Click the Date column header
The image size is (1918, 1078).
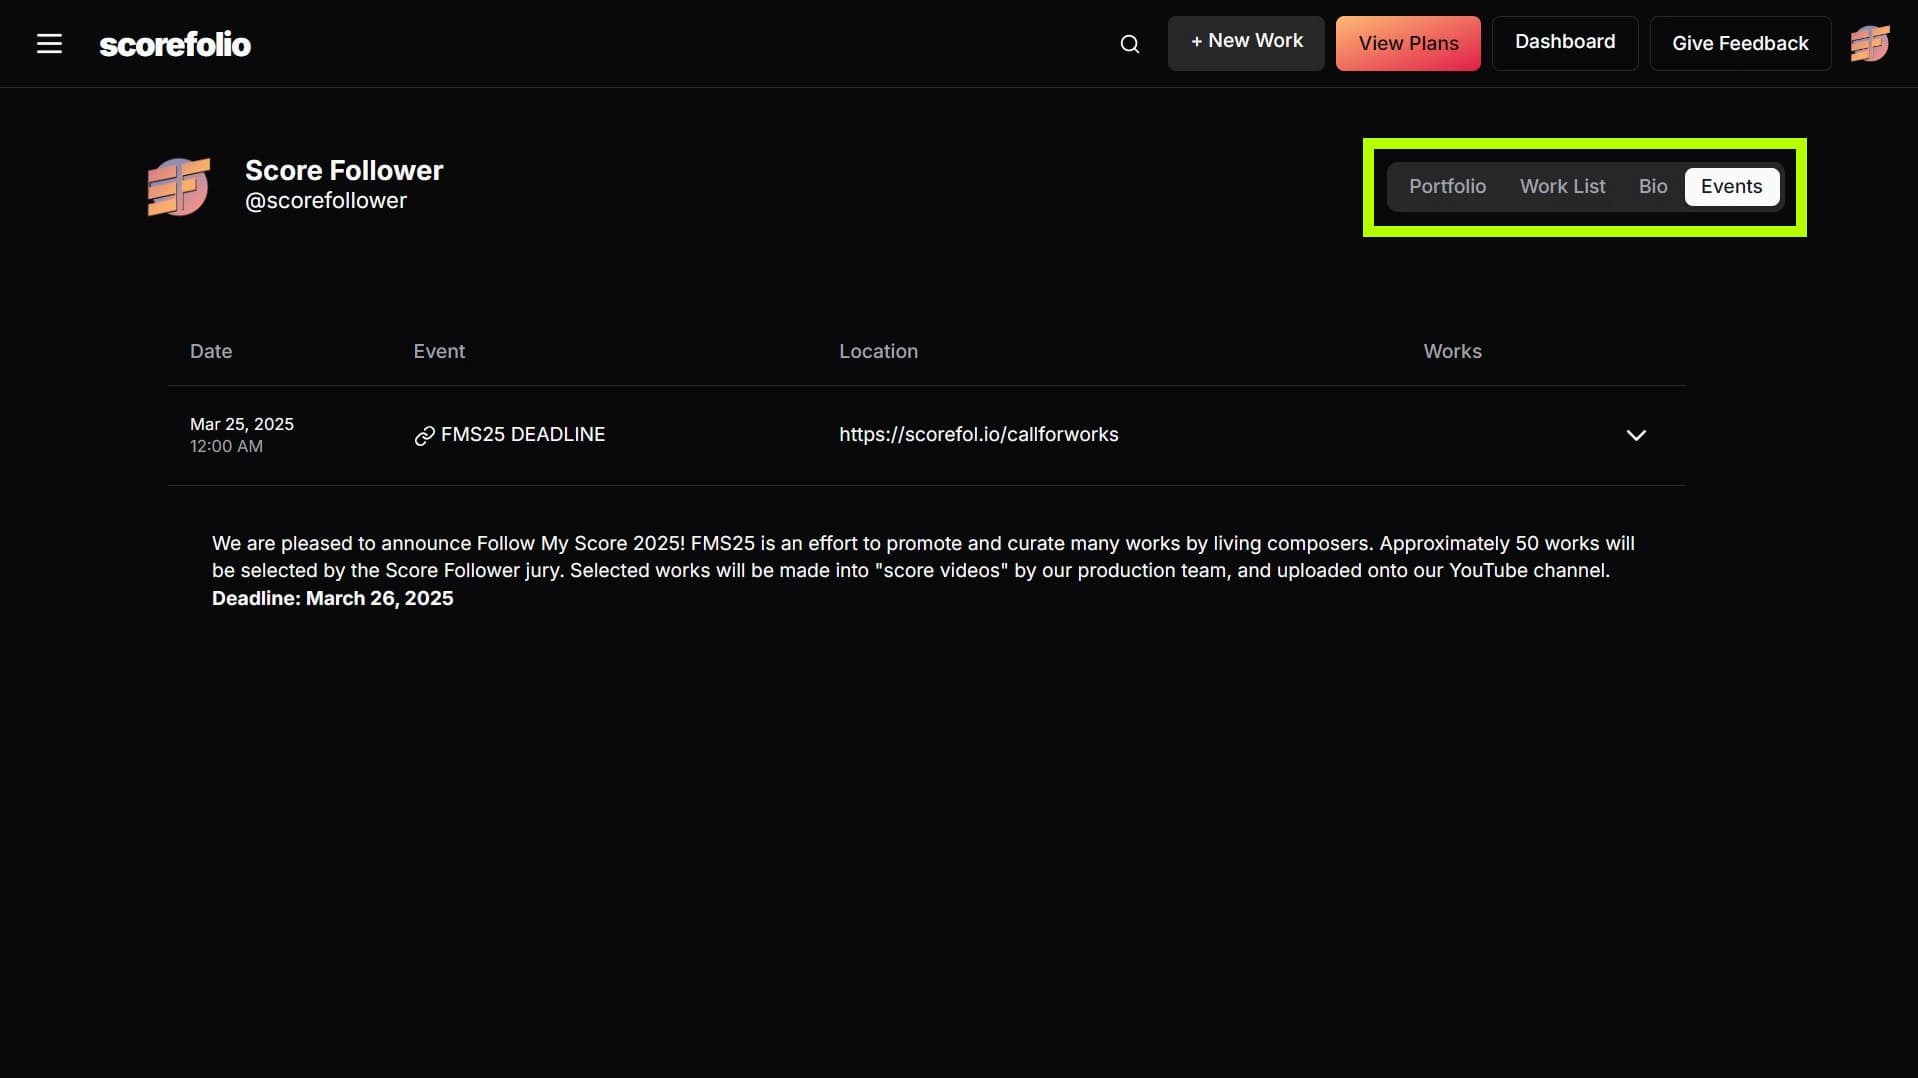pos(211,352)
